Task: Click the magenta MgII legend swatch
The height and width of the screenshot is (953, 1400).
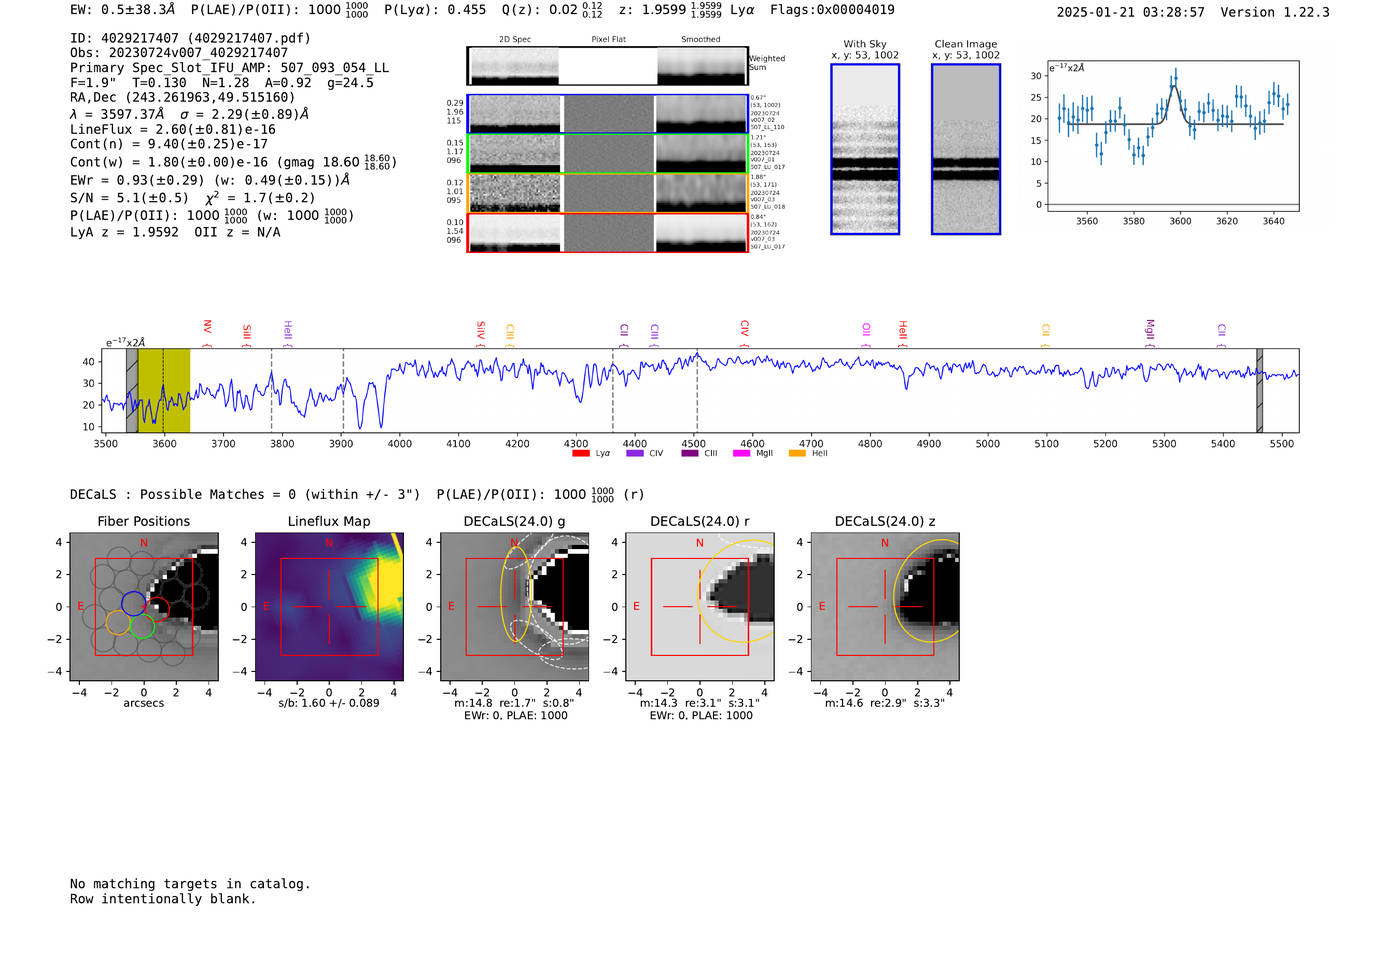Action: pyautogui.click(x=741, y=454)
